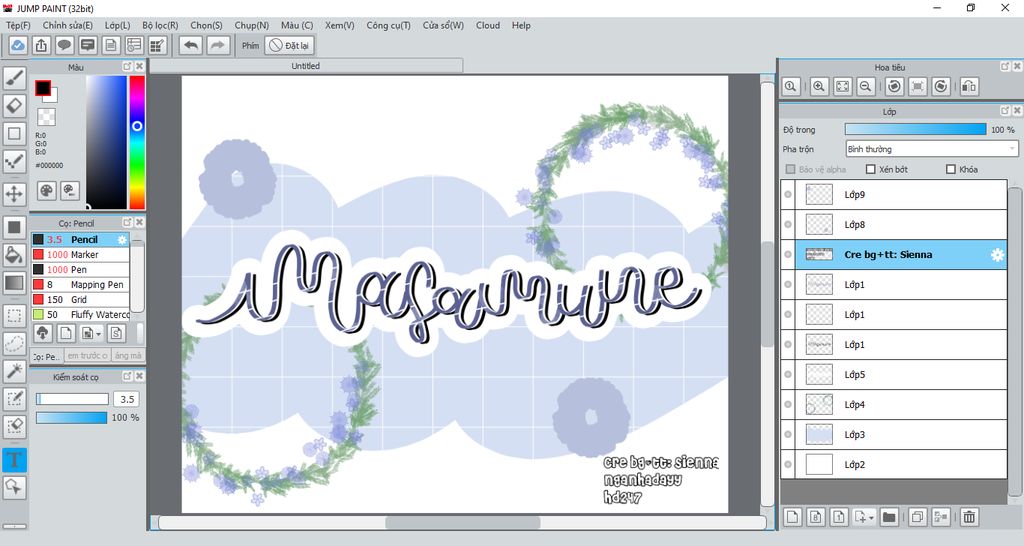Click the Đặt lại reset button
This screenshot has height=546, width=1024.
click(290, 46)
